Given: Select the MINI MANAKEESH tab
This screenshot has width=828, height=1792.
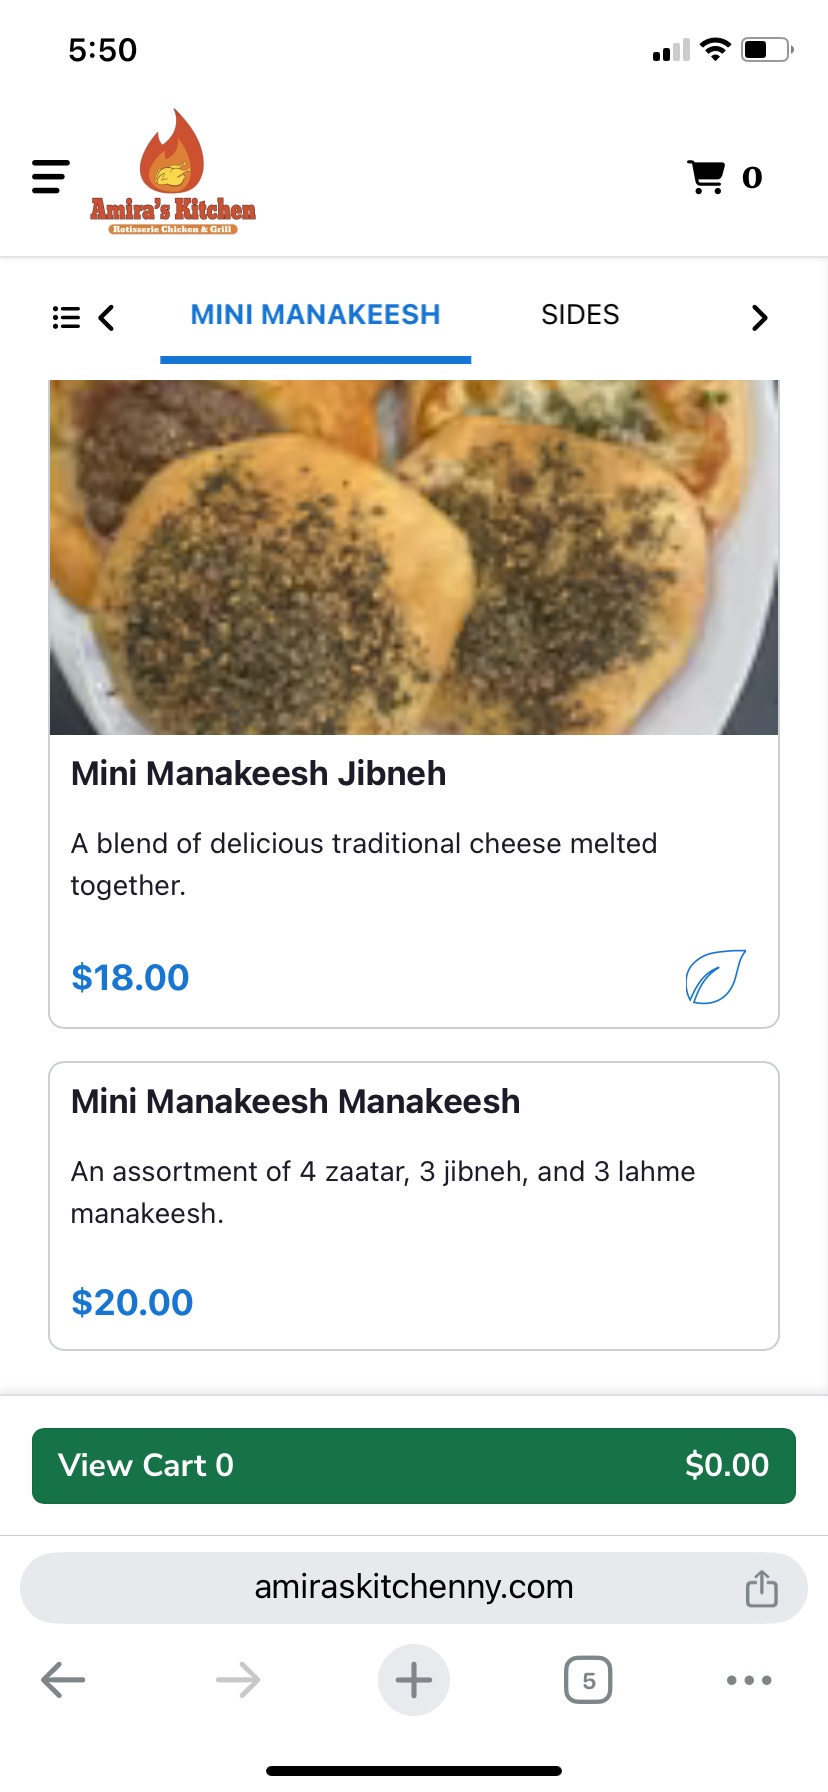Looking at the screenshot, I should tap(315, 315).
